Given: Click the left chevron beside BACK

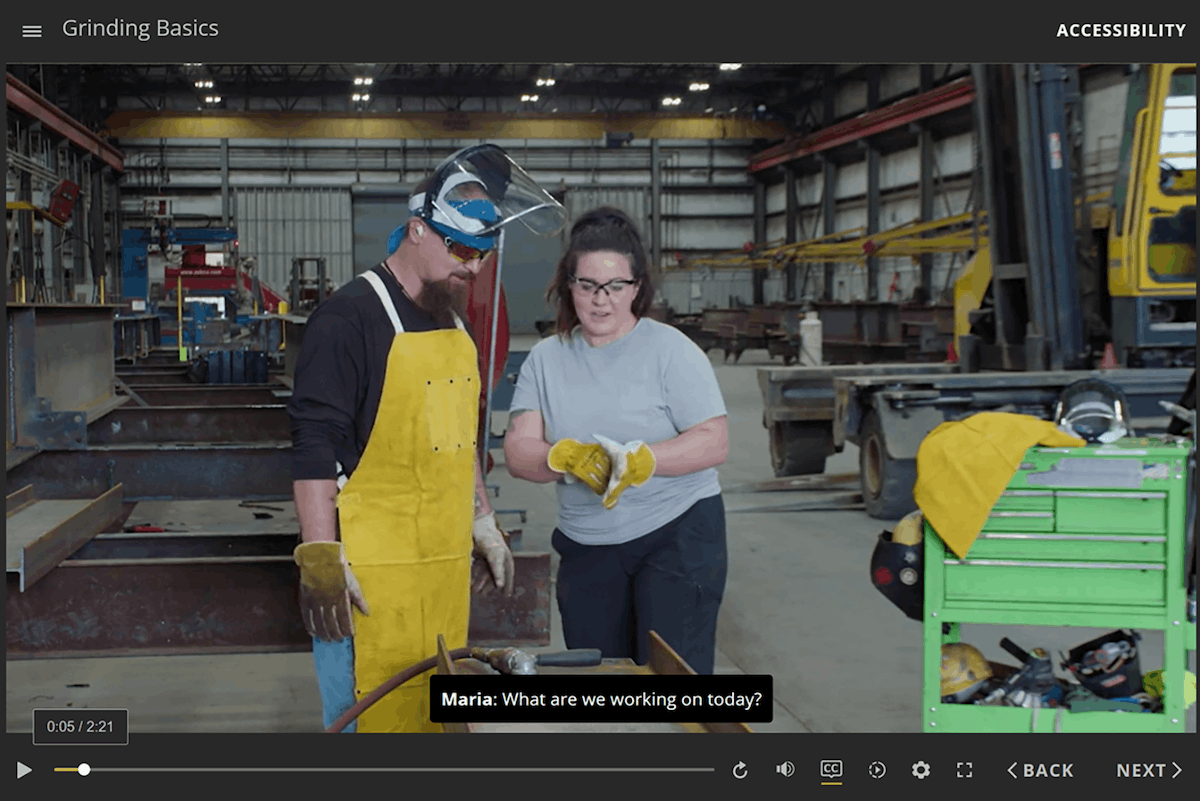Looking at the screenshot, I should [1012, 770].
